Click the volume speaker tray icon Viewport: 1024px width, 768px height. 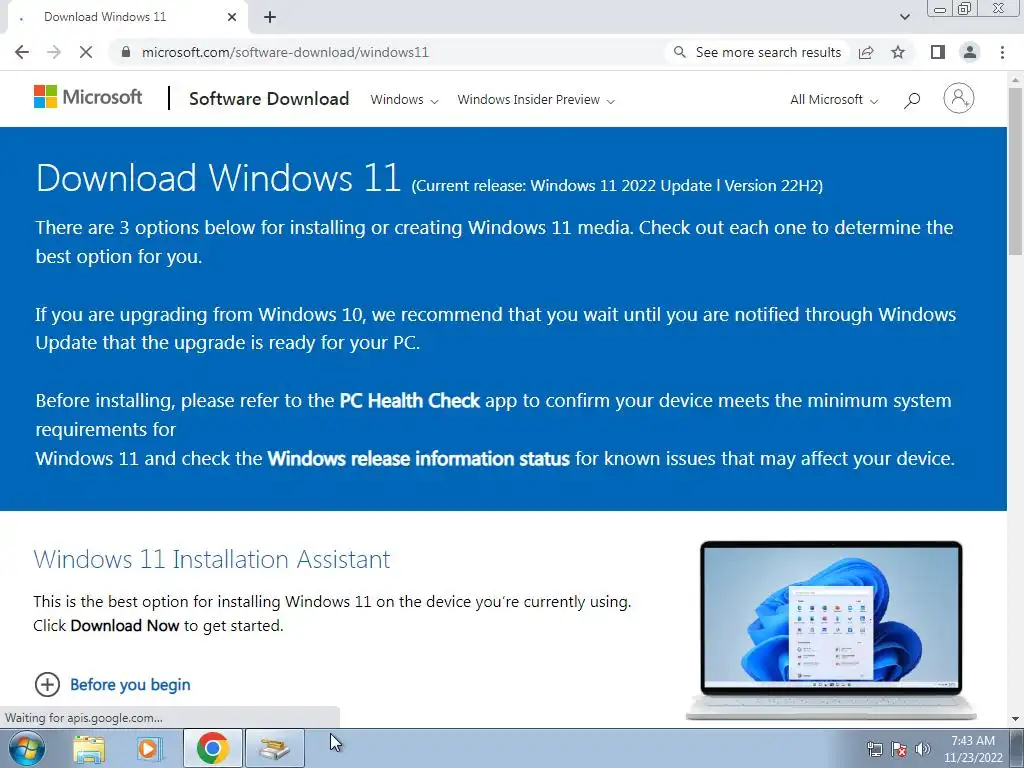click(923, 749)
